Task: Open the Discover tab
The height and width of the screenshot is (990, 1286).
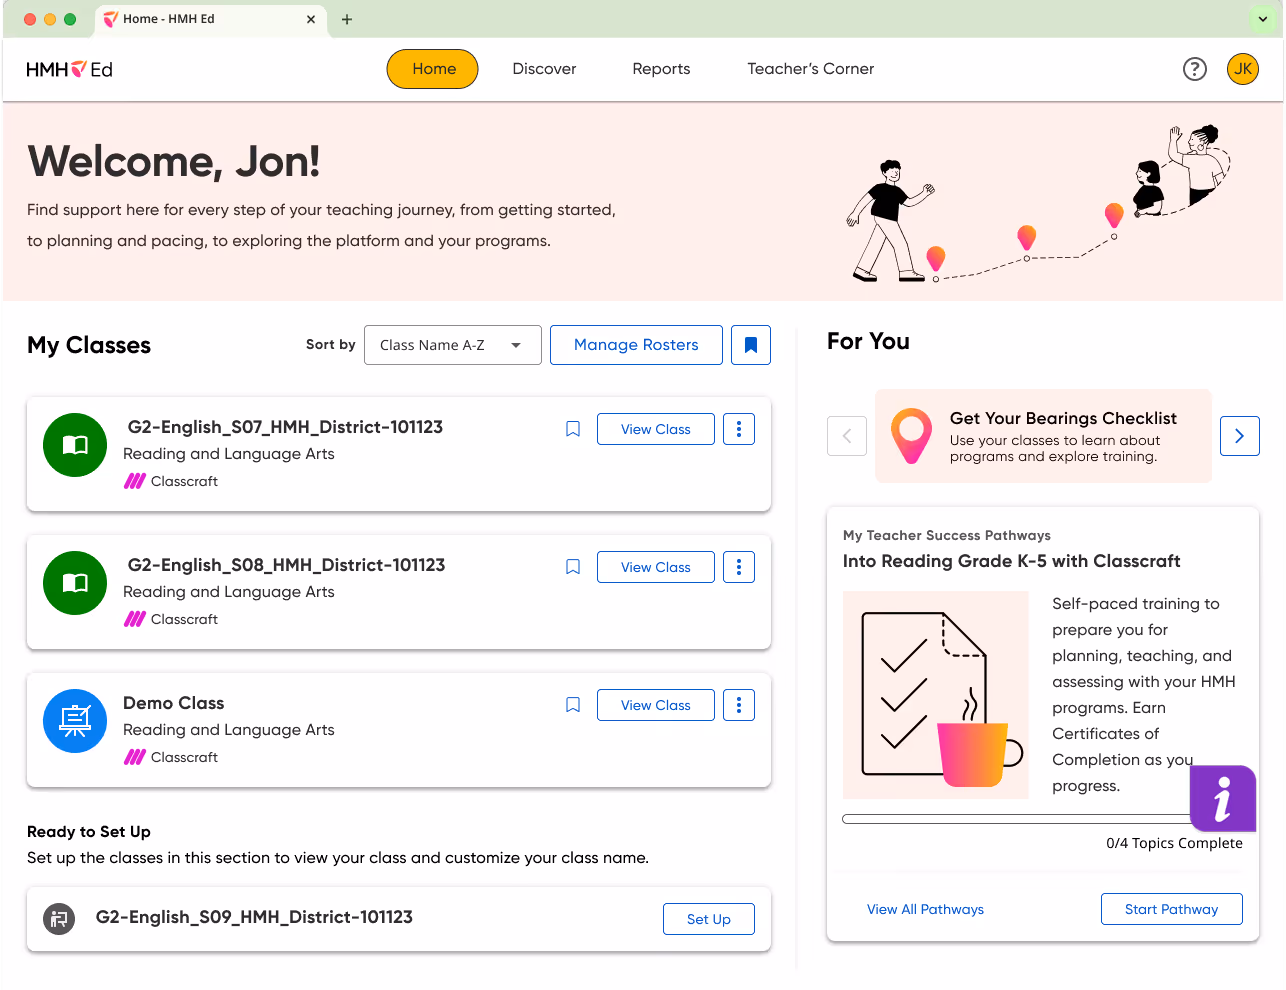Action: click(x=544, y=69)
